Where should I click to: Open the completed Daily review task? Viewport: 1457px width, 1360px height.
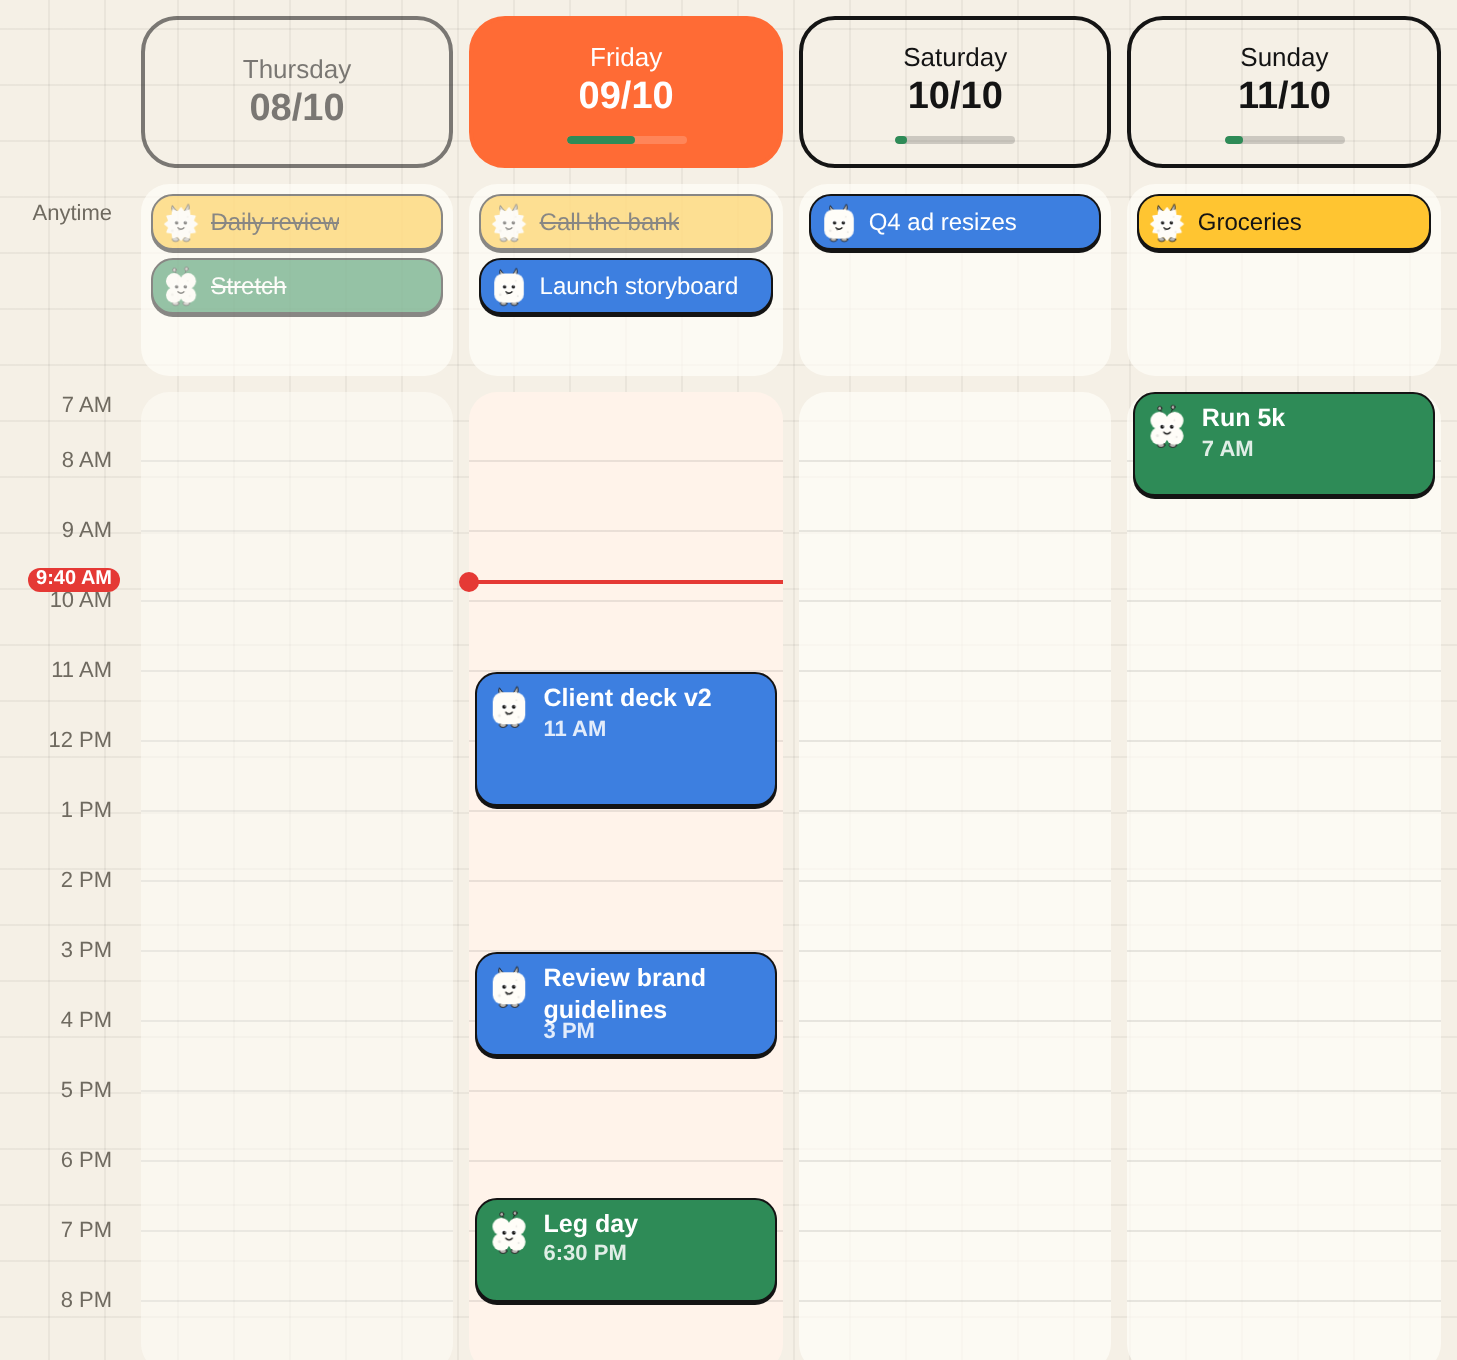[x=297, y=223]
